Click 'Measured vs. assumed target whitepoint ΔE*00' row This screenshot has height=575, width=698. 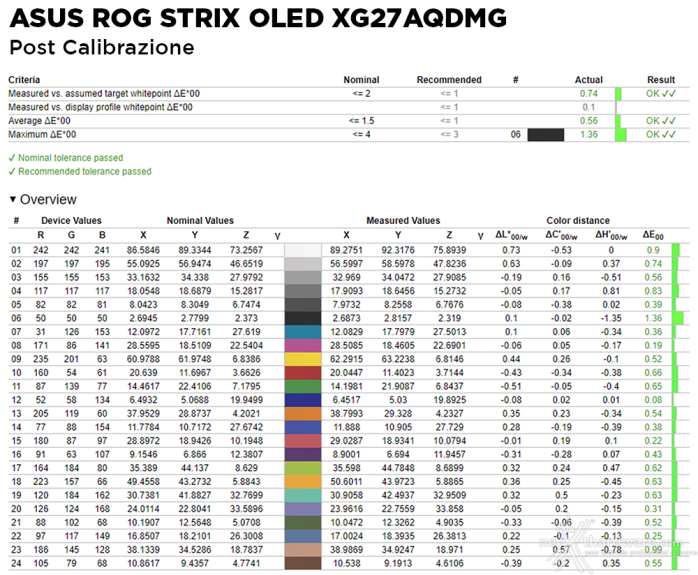pyautogui.click(x=349, y=93)
